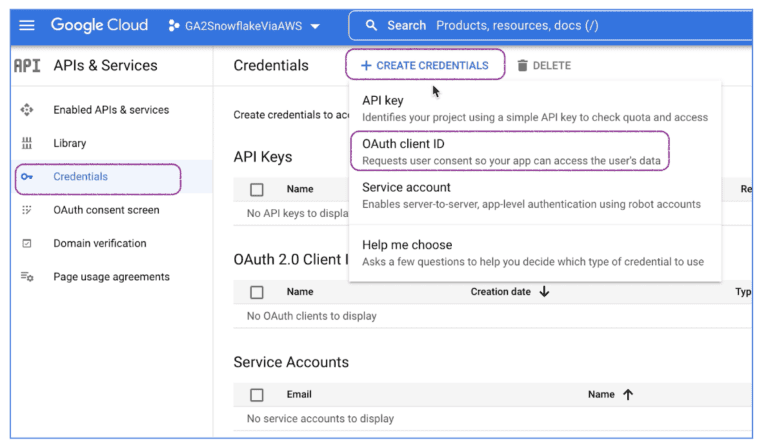The height and width of the screenshot is (448, 768).
Task: Click the Google Cloud logo
Action: (x=99, y=25)
